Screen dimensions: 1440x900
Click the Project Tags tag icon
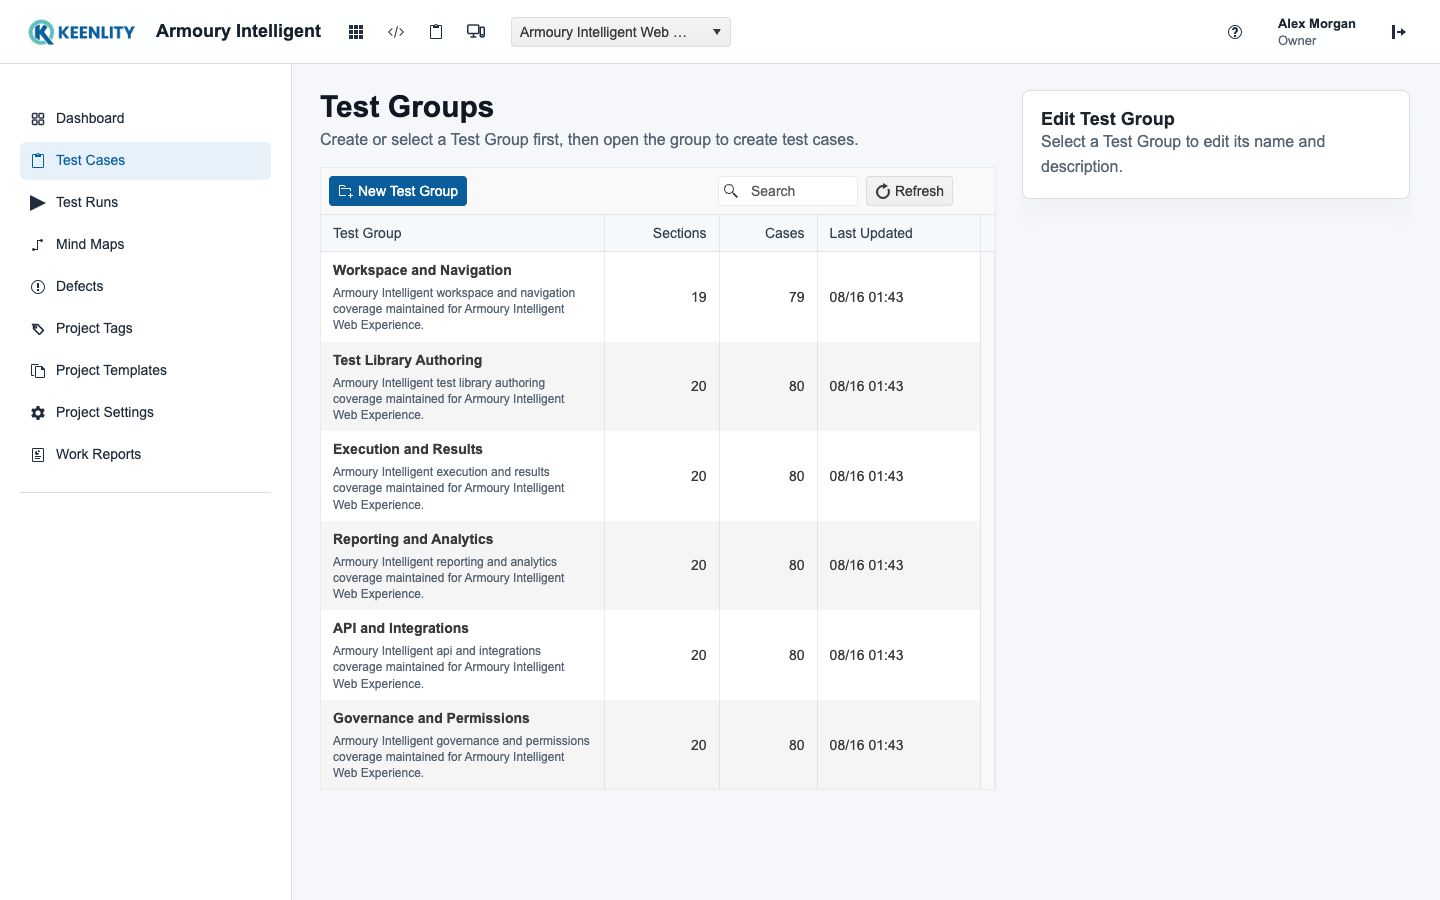38,329
